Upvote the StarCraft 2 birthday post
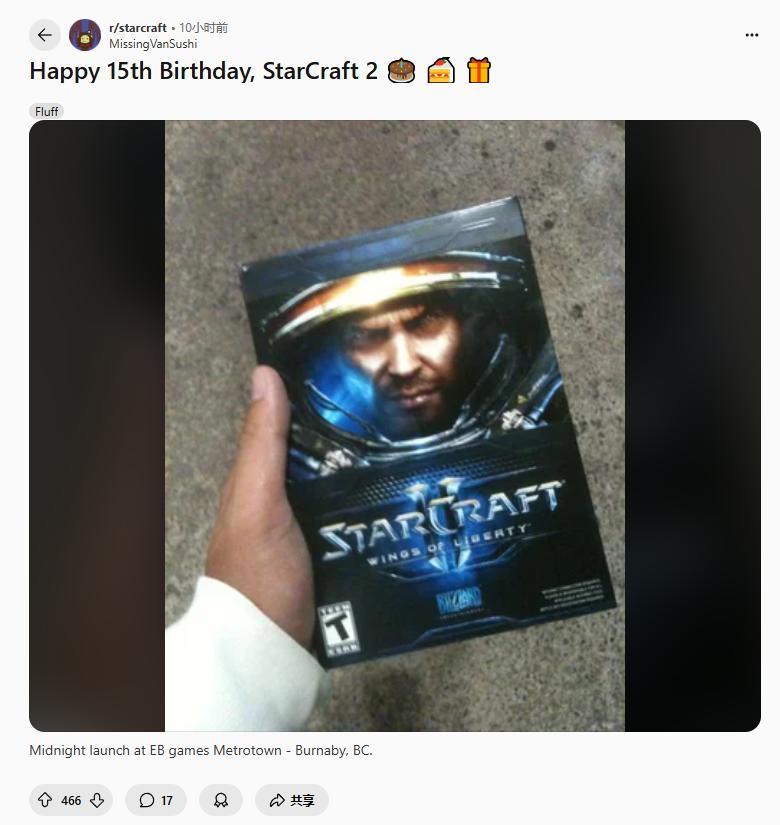 tap(45, 800)
